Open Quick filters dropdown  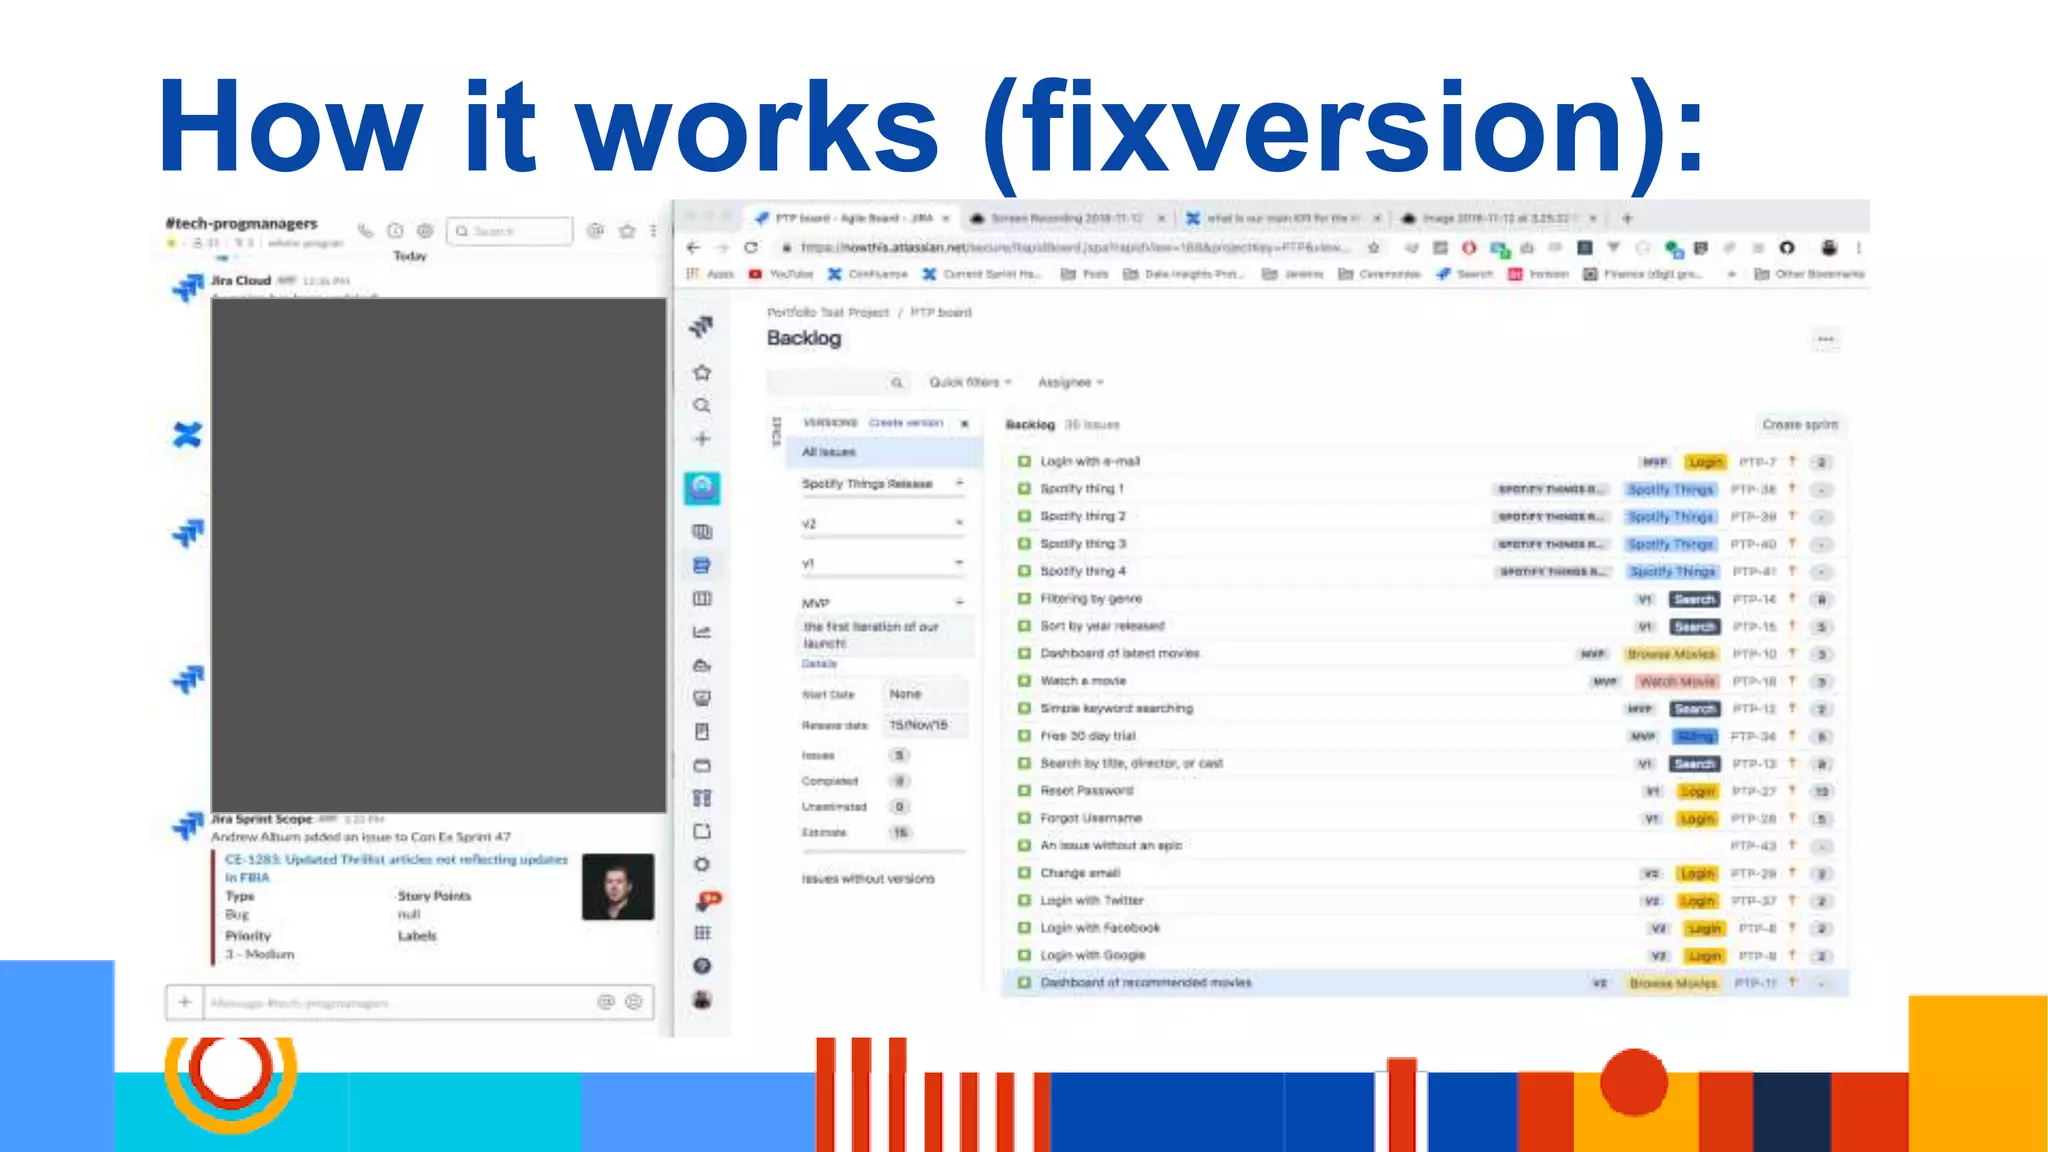[970, 382]
